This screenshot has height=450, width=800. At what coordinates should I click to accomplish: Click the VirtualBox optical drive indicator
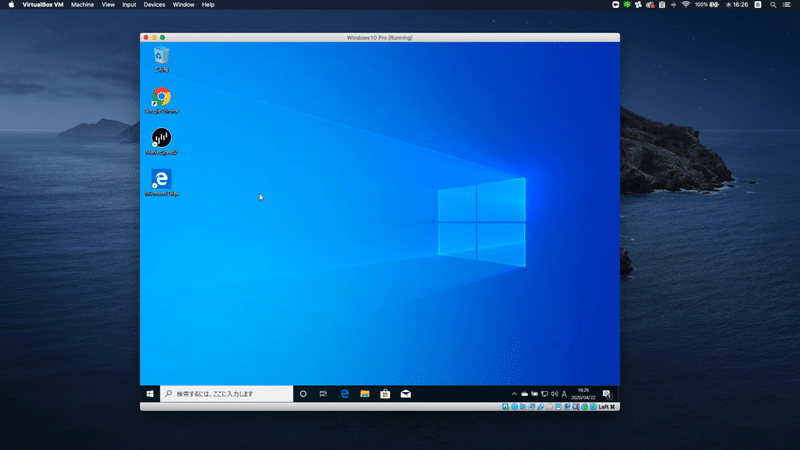(x=514, y=407)
